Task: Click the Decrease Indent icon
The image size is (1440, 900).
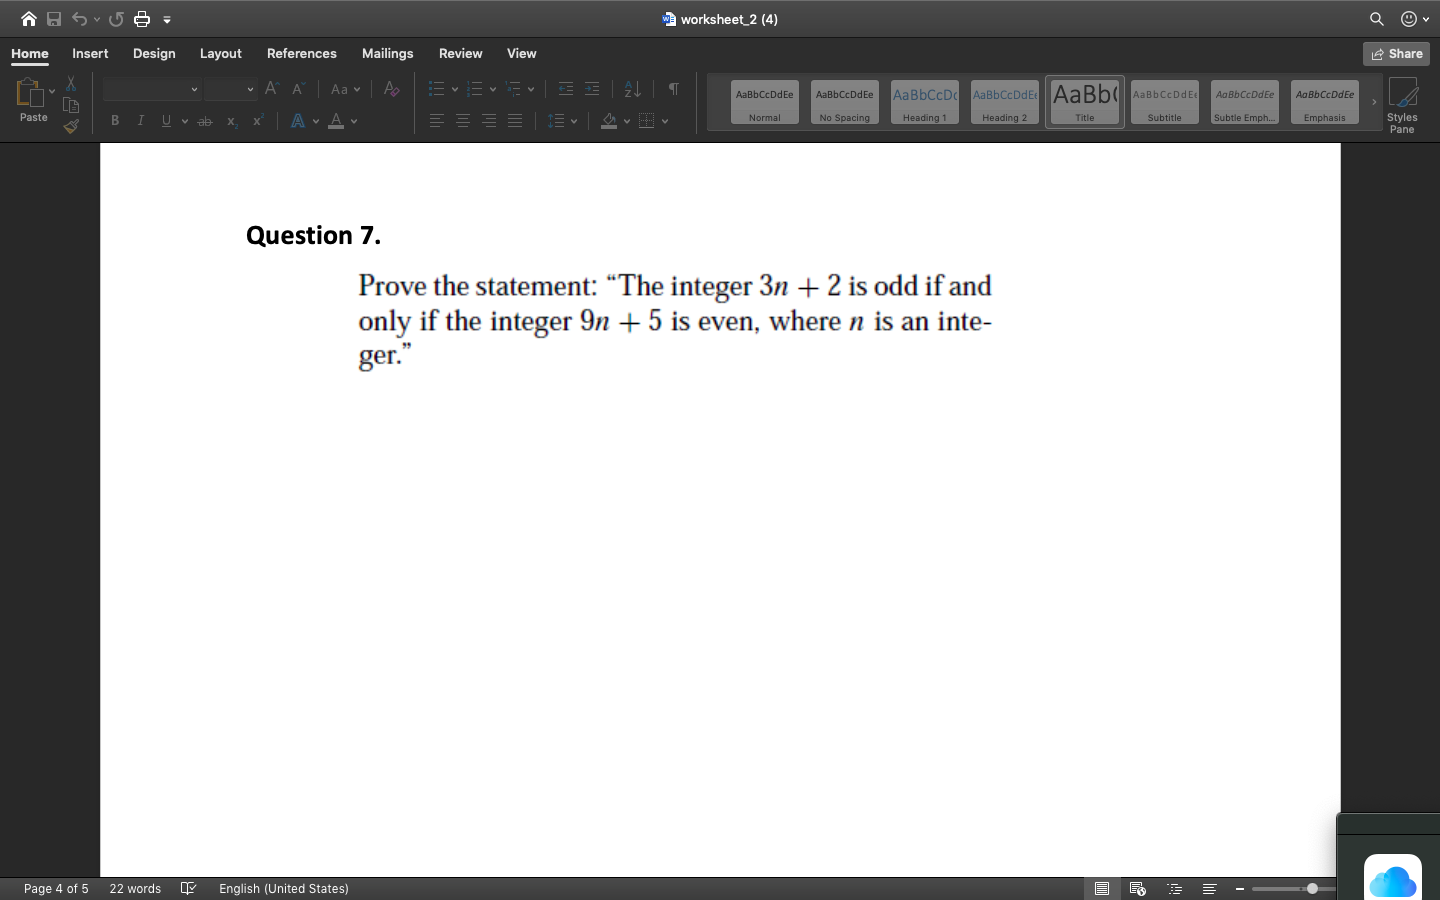Action: [565, 89]
